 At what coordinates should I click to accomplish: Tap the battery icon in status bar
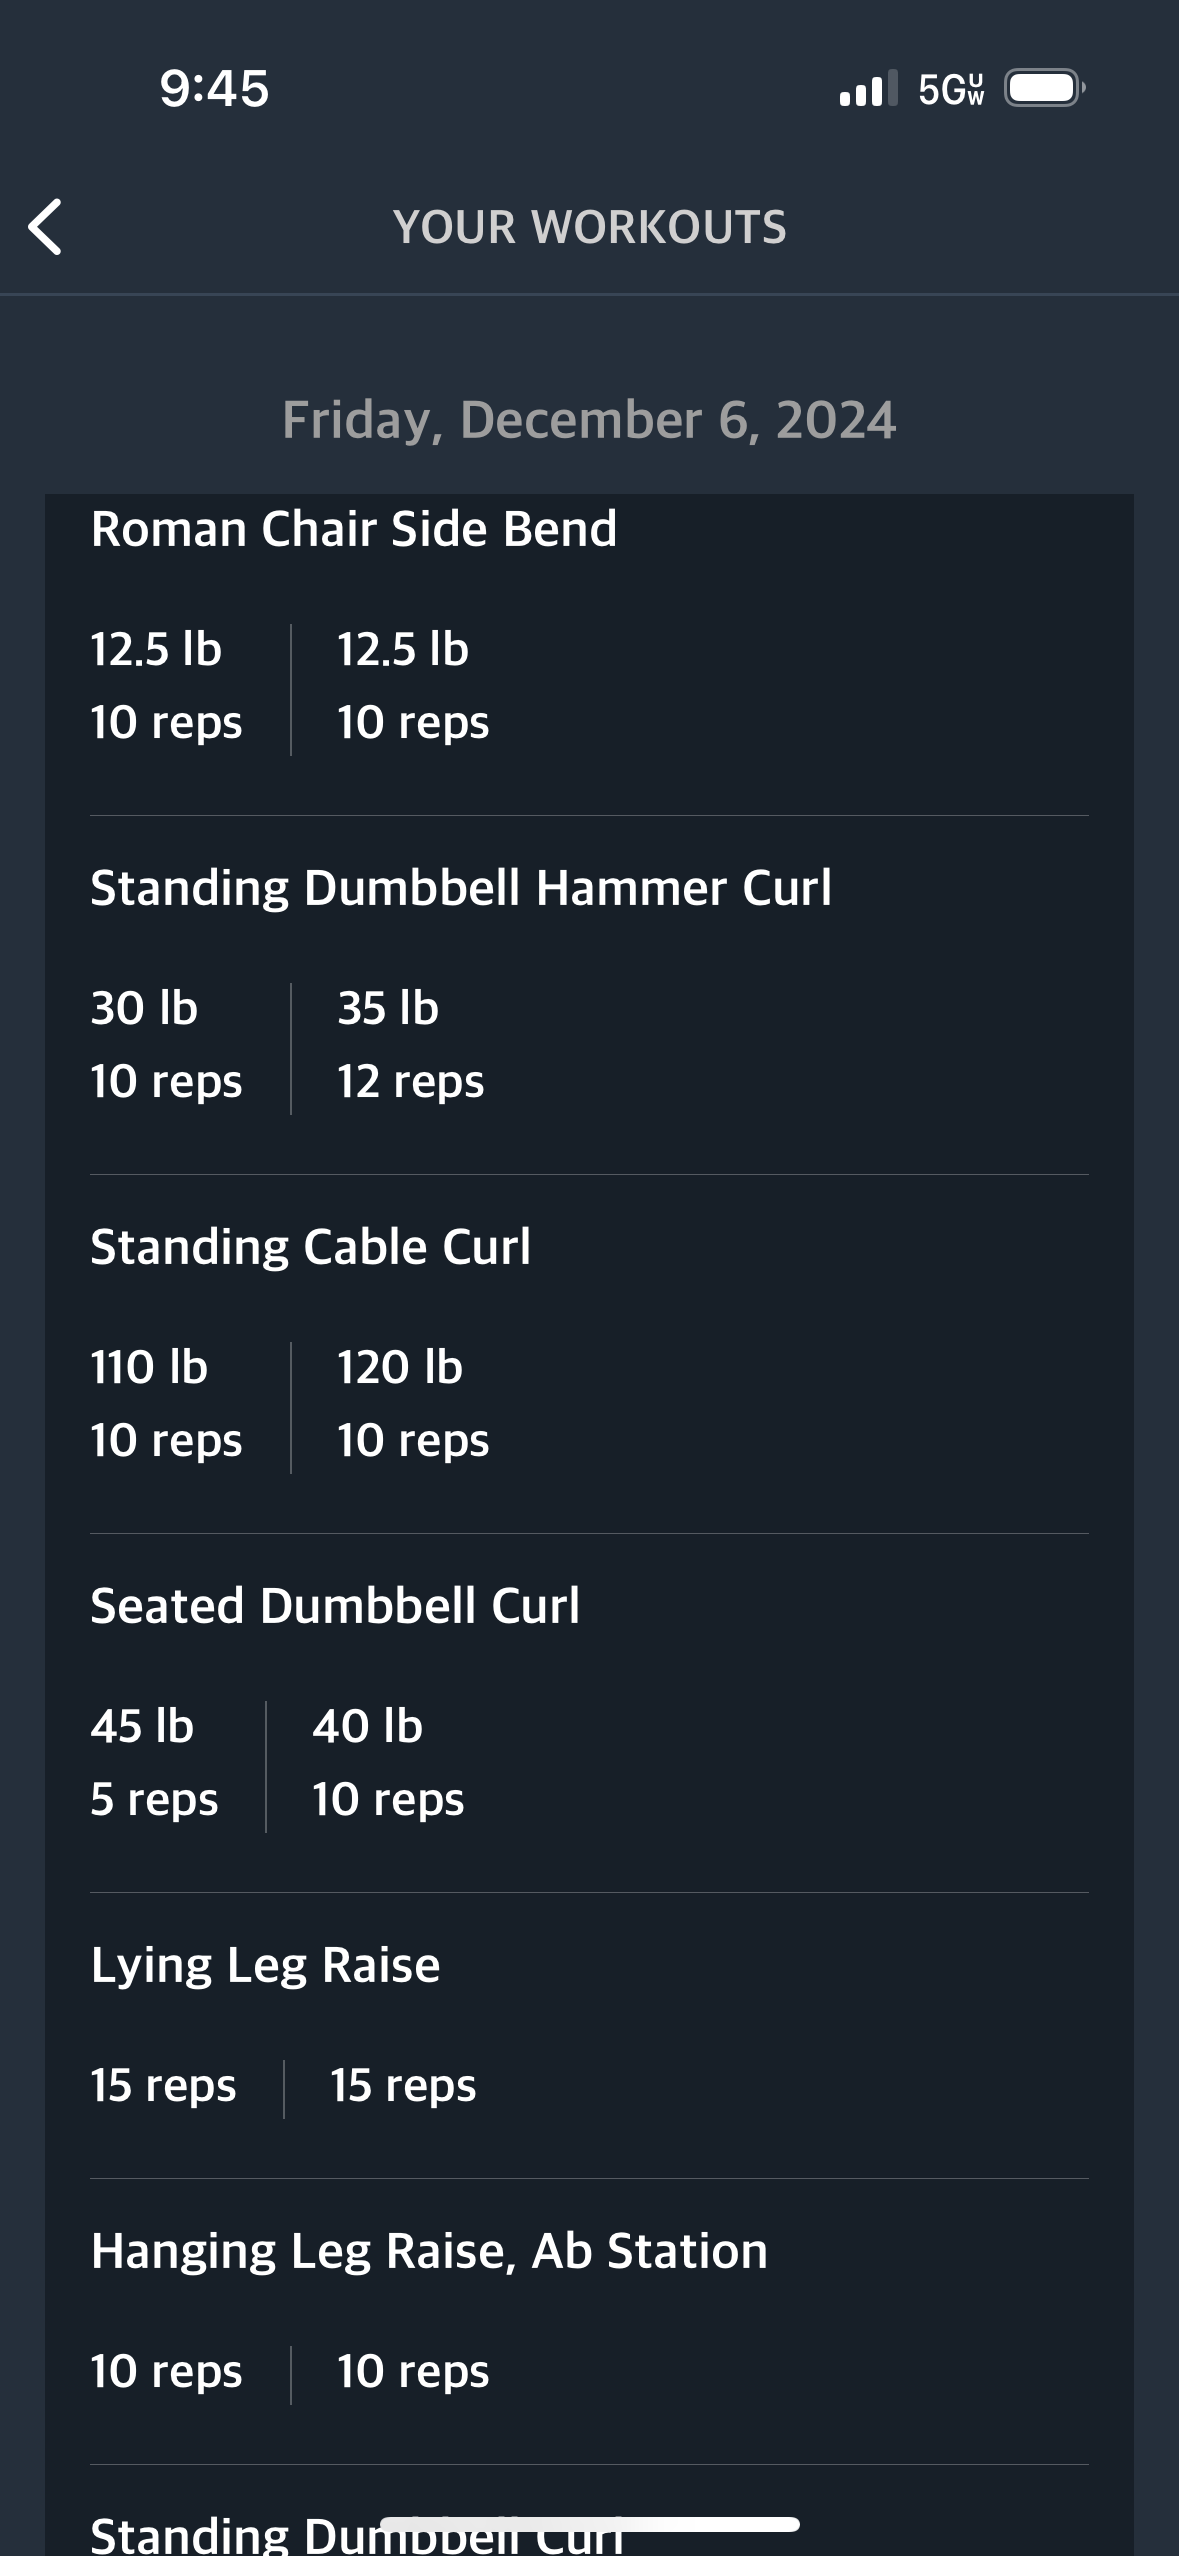[x=1045, y=88]
